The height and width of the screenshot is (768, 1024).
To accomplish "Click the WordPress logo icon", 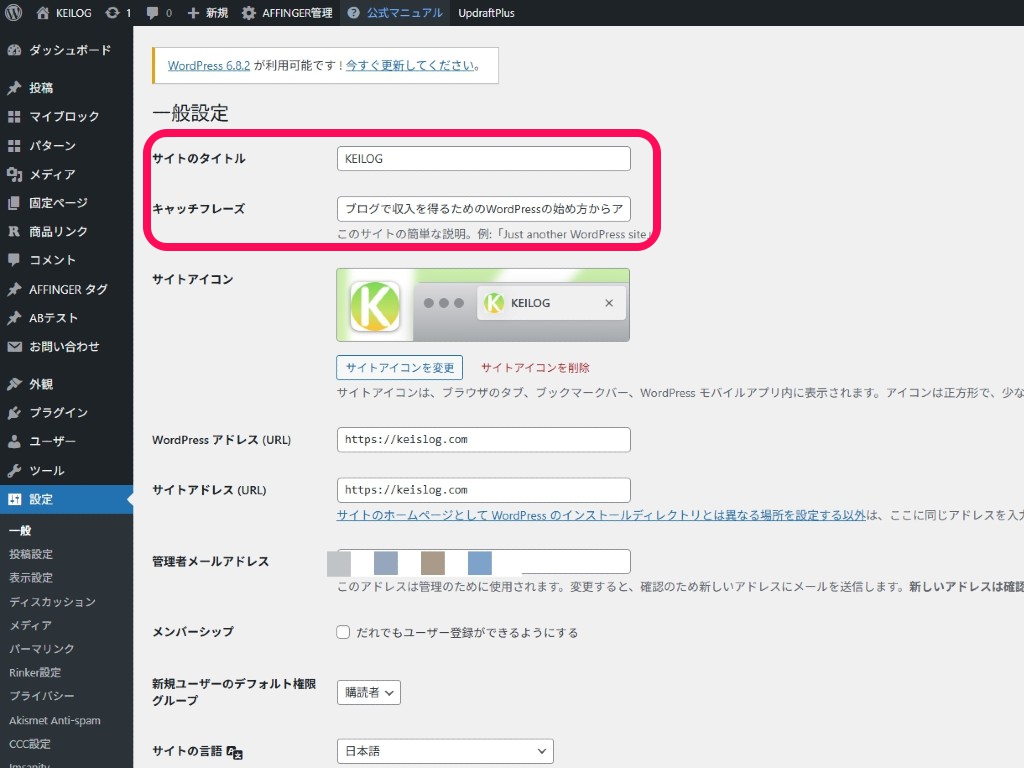I will point(14,12).
